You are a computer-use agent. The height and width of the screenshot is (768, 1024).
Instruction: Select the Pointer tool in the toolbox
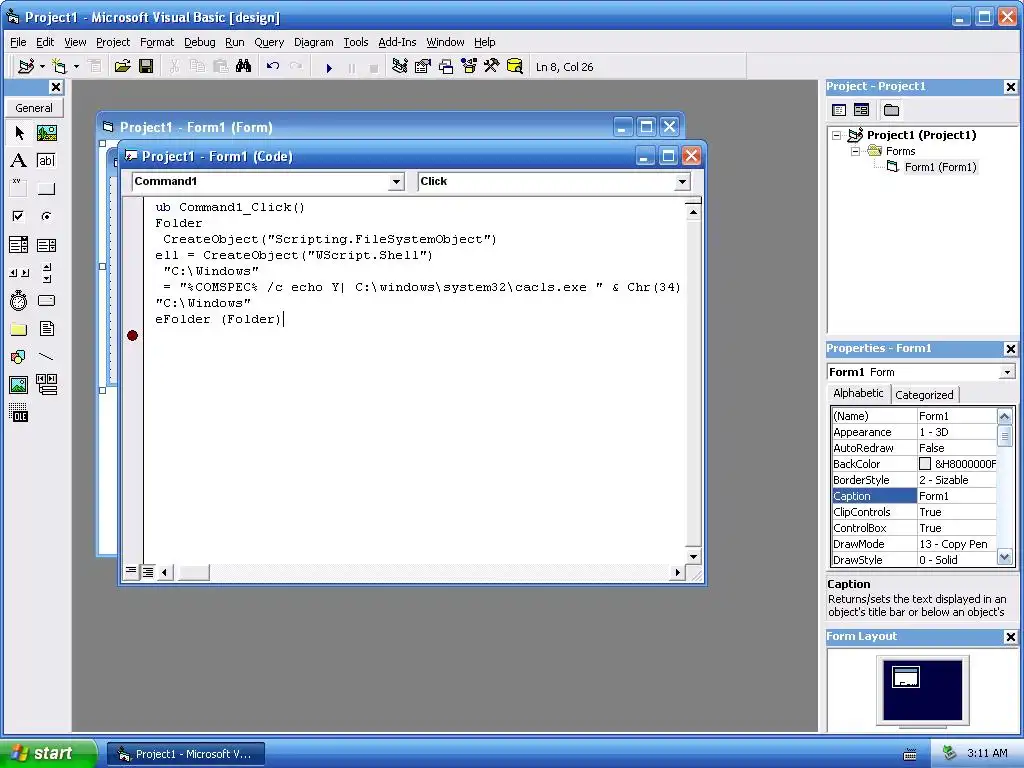[x=19, y=133]
